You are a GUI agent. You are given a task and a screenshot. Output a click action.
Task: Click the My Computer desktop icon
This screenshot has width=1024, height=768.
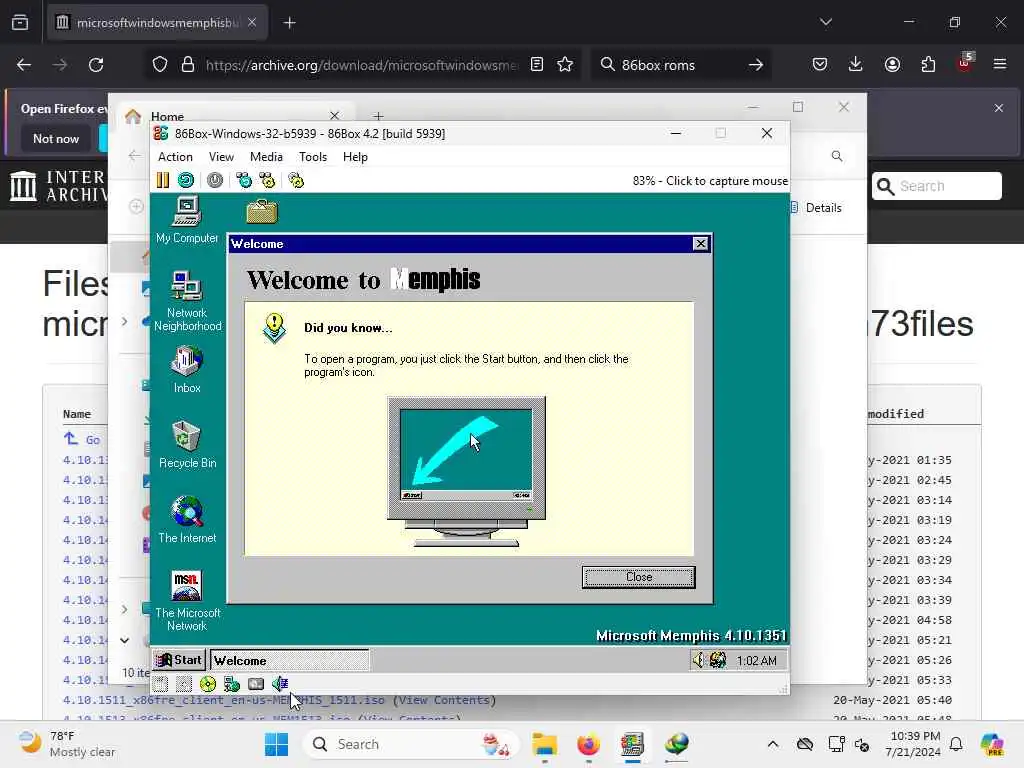187,219
